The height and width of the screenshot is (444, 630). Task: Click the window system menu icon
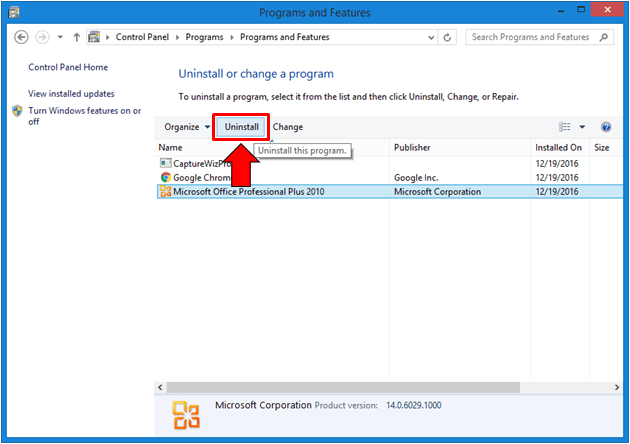coord(14,12)
